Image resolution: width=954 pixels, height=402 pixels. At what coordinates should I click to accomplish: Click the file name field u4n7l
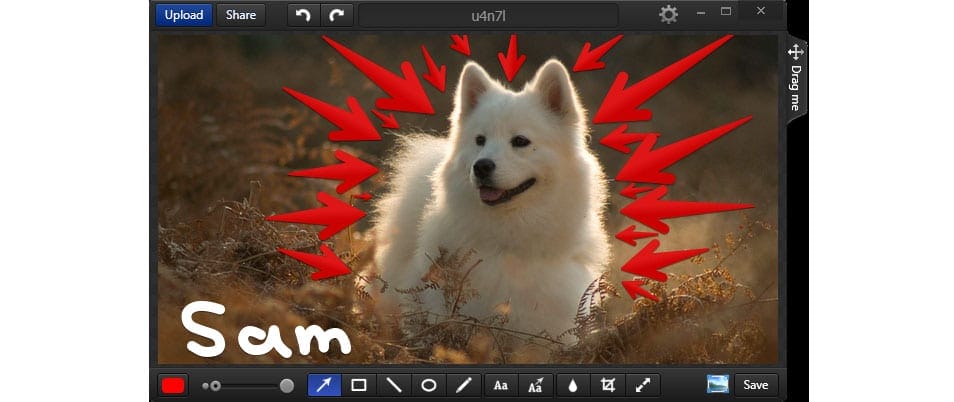click(488, 15)
